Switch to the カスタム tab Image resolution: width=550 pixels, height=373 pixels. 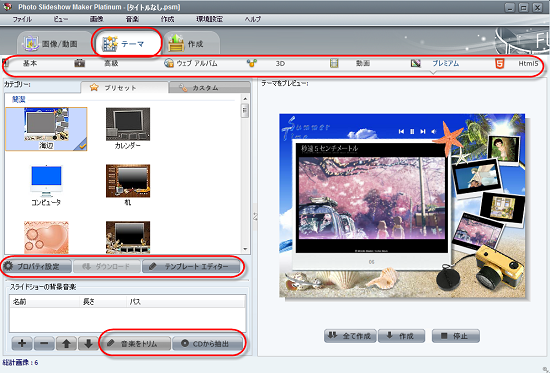click(209, 88)
